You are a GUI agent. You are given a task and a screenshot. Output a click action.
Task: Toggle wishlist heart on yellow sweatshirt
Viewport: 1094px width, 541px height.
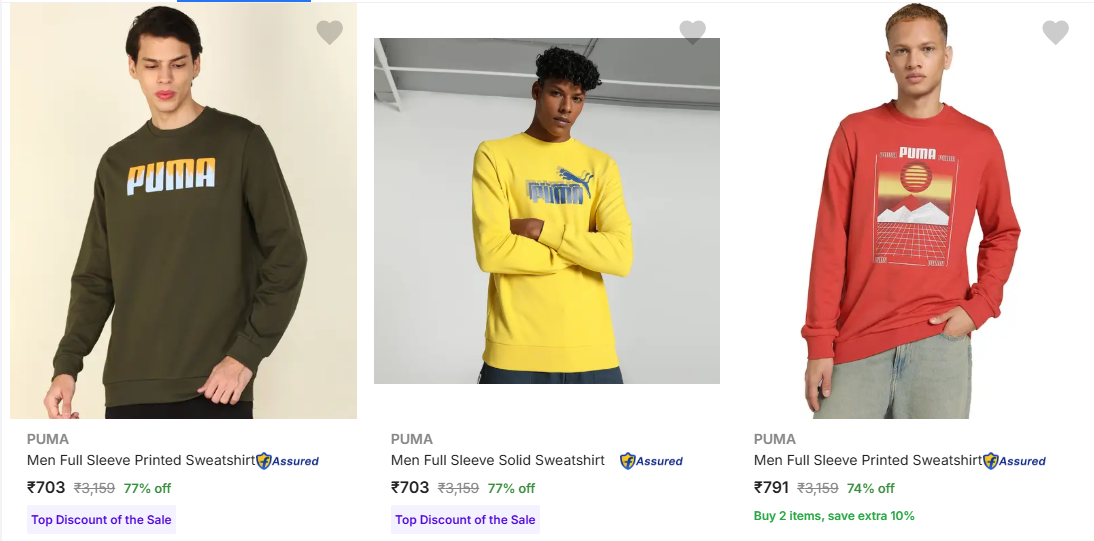click(x=692, y=33)
